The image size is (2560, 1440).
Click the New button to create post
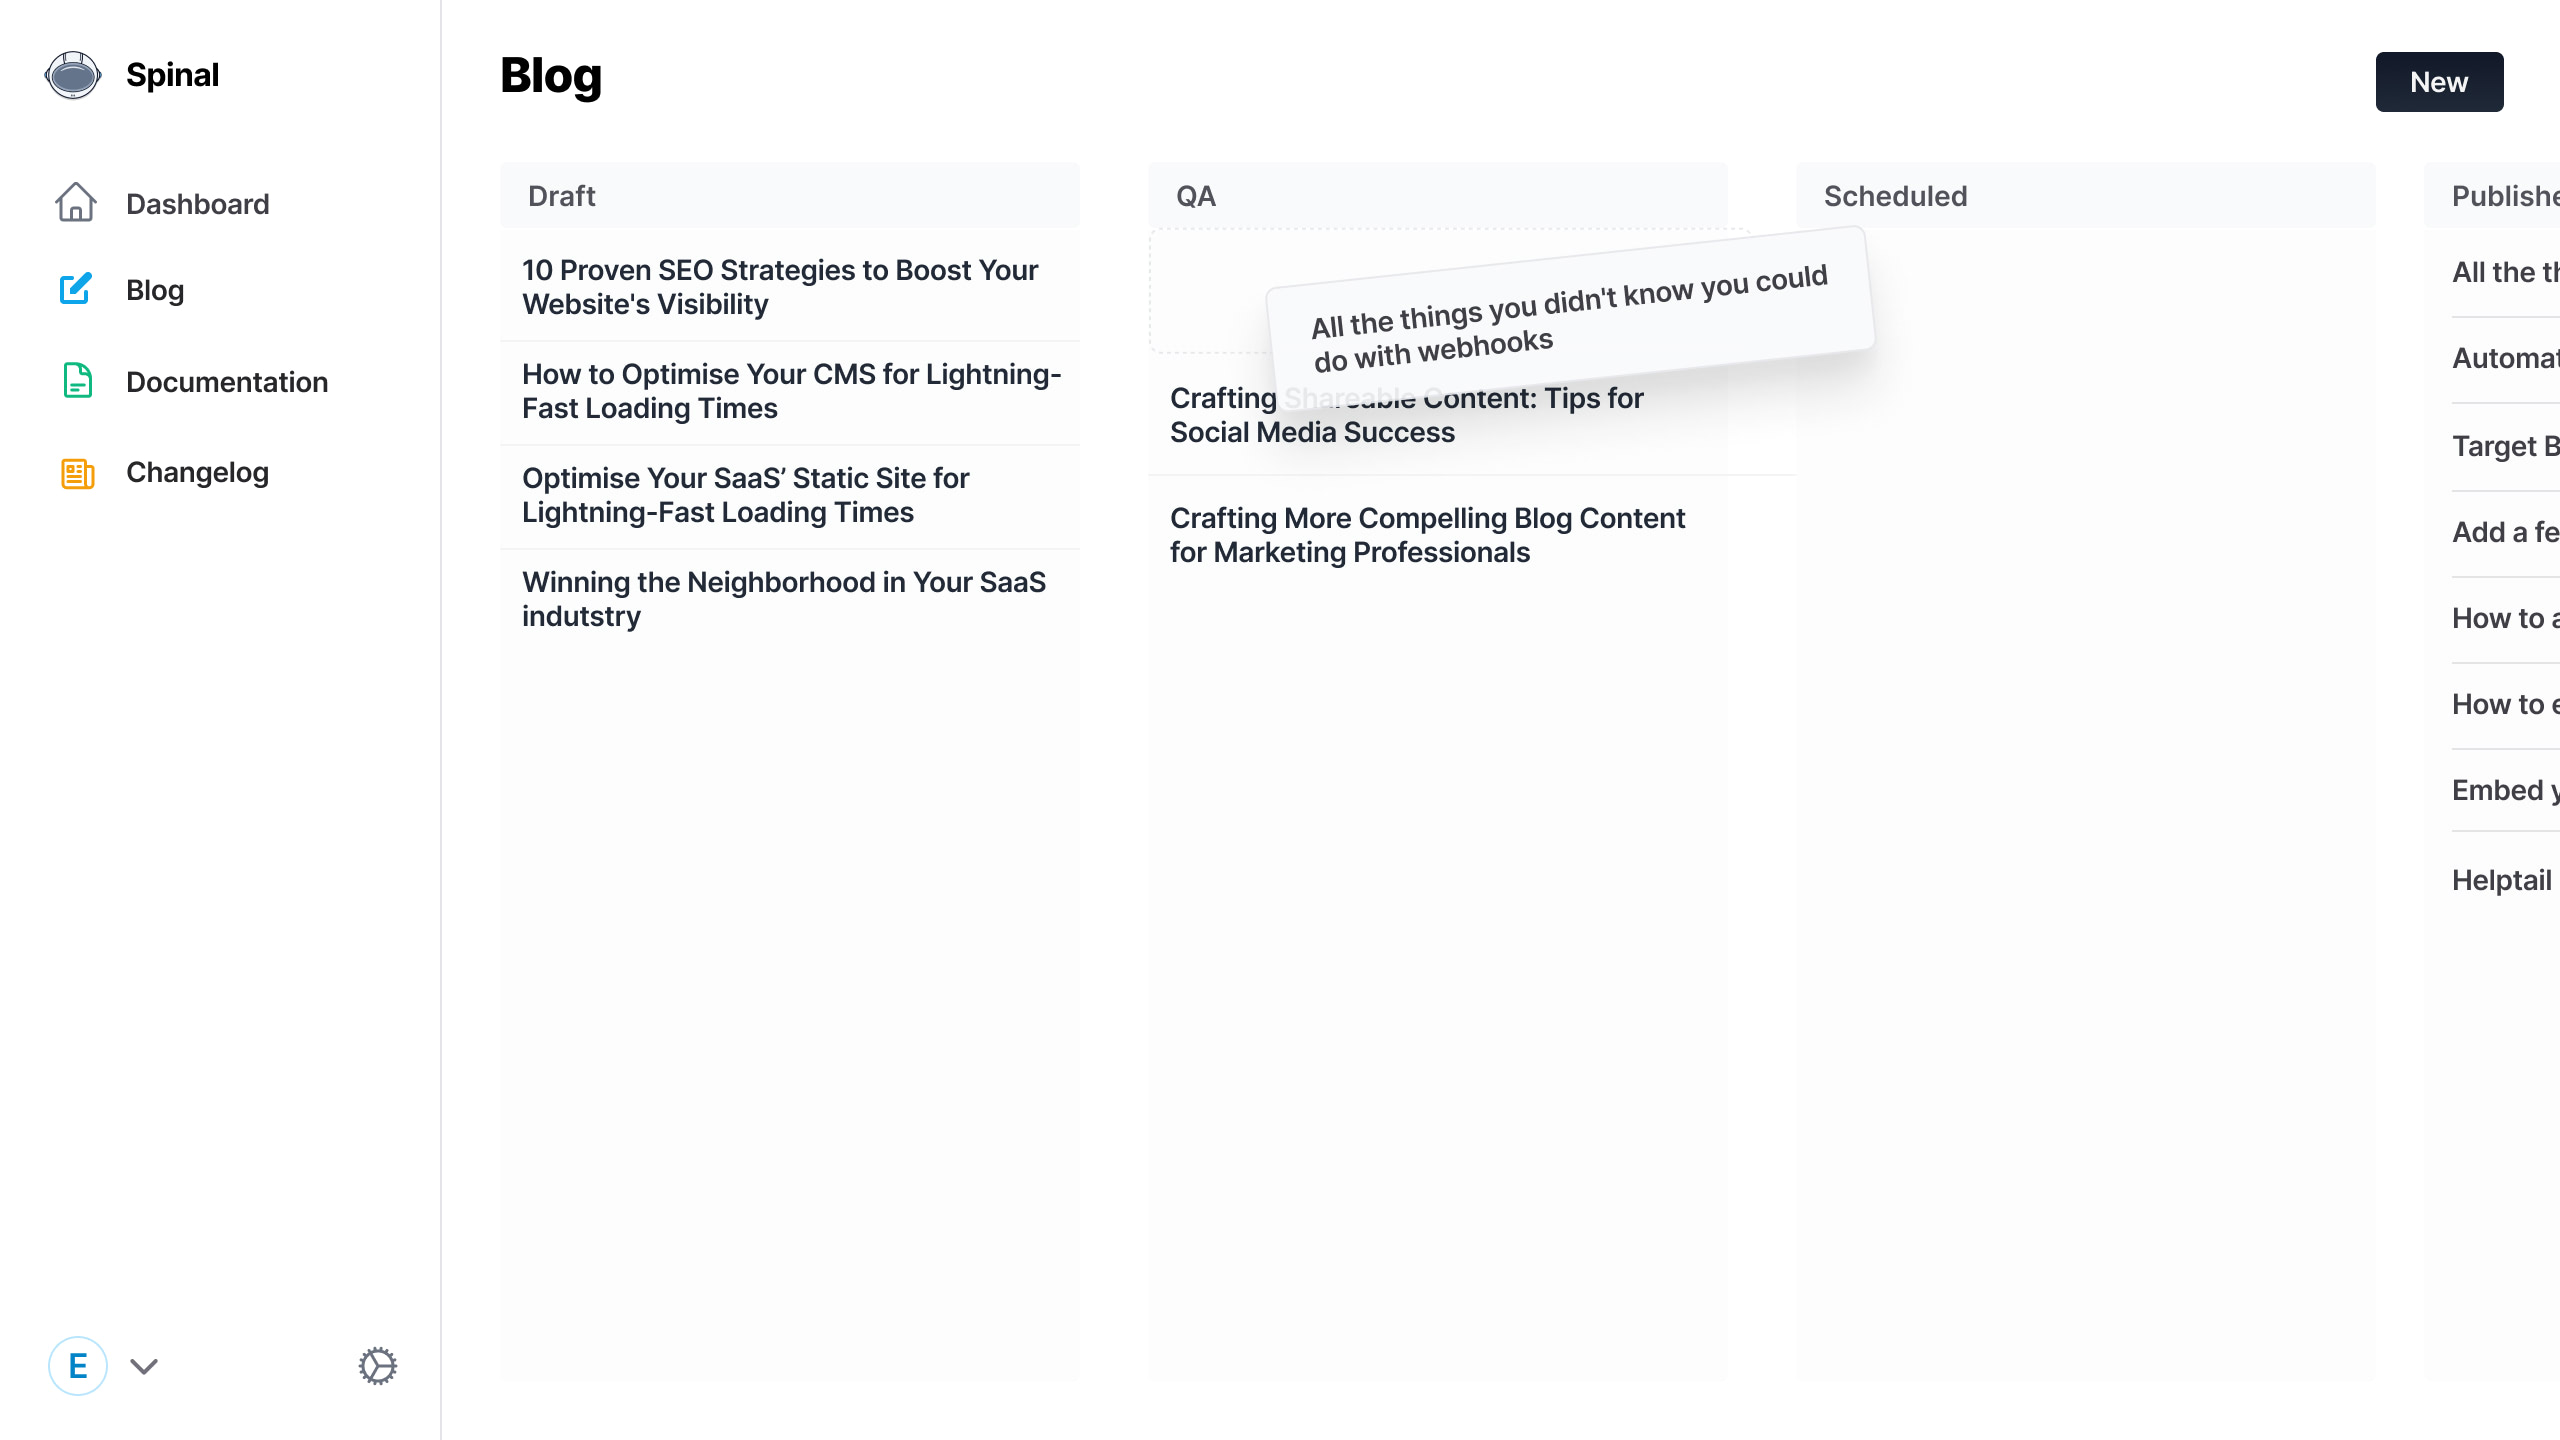point(2440,81)
